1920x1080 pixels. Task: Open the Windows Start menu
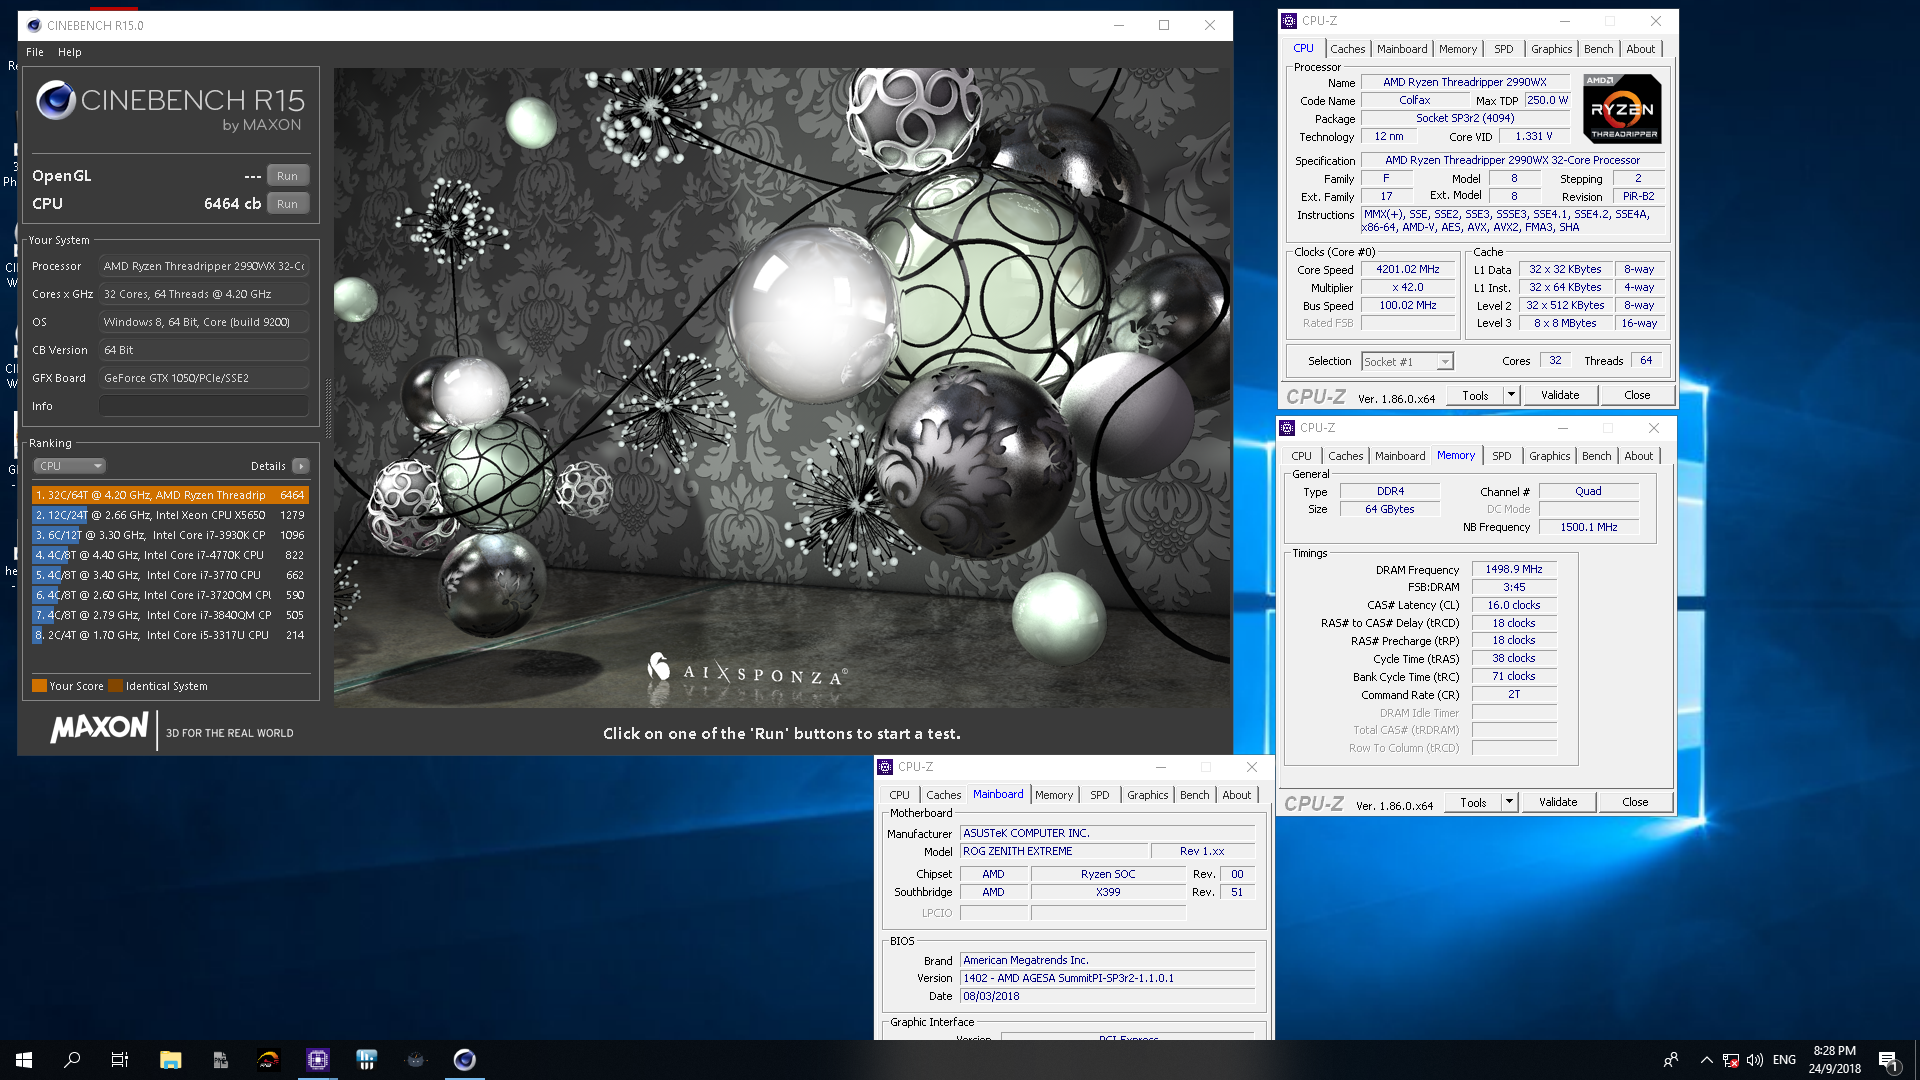pyautogui.click(x=24, y=1060)
